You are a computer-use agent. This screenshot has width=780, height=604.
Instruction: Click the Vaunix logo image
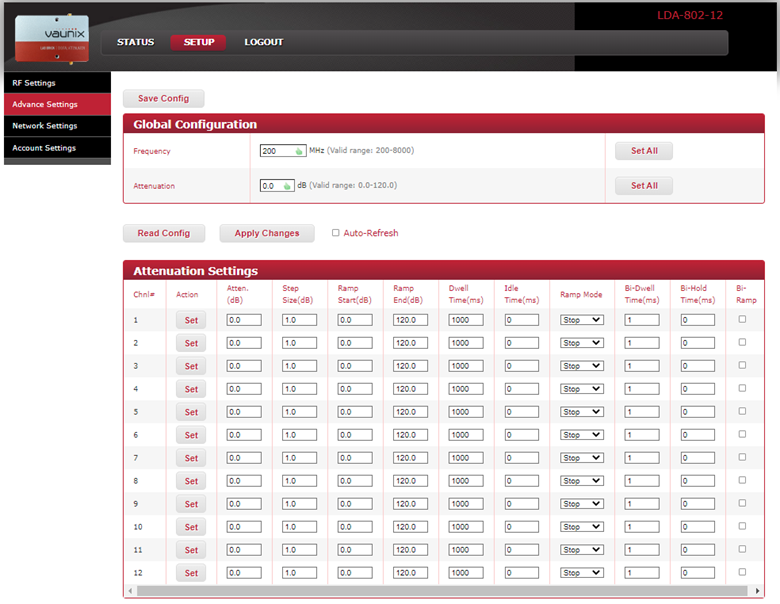[52, 38]
